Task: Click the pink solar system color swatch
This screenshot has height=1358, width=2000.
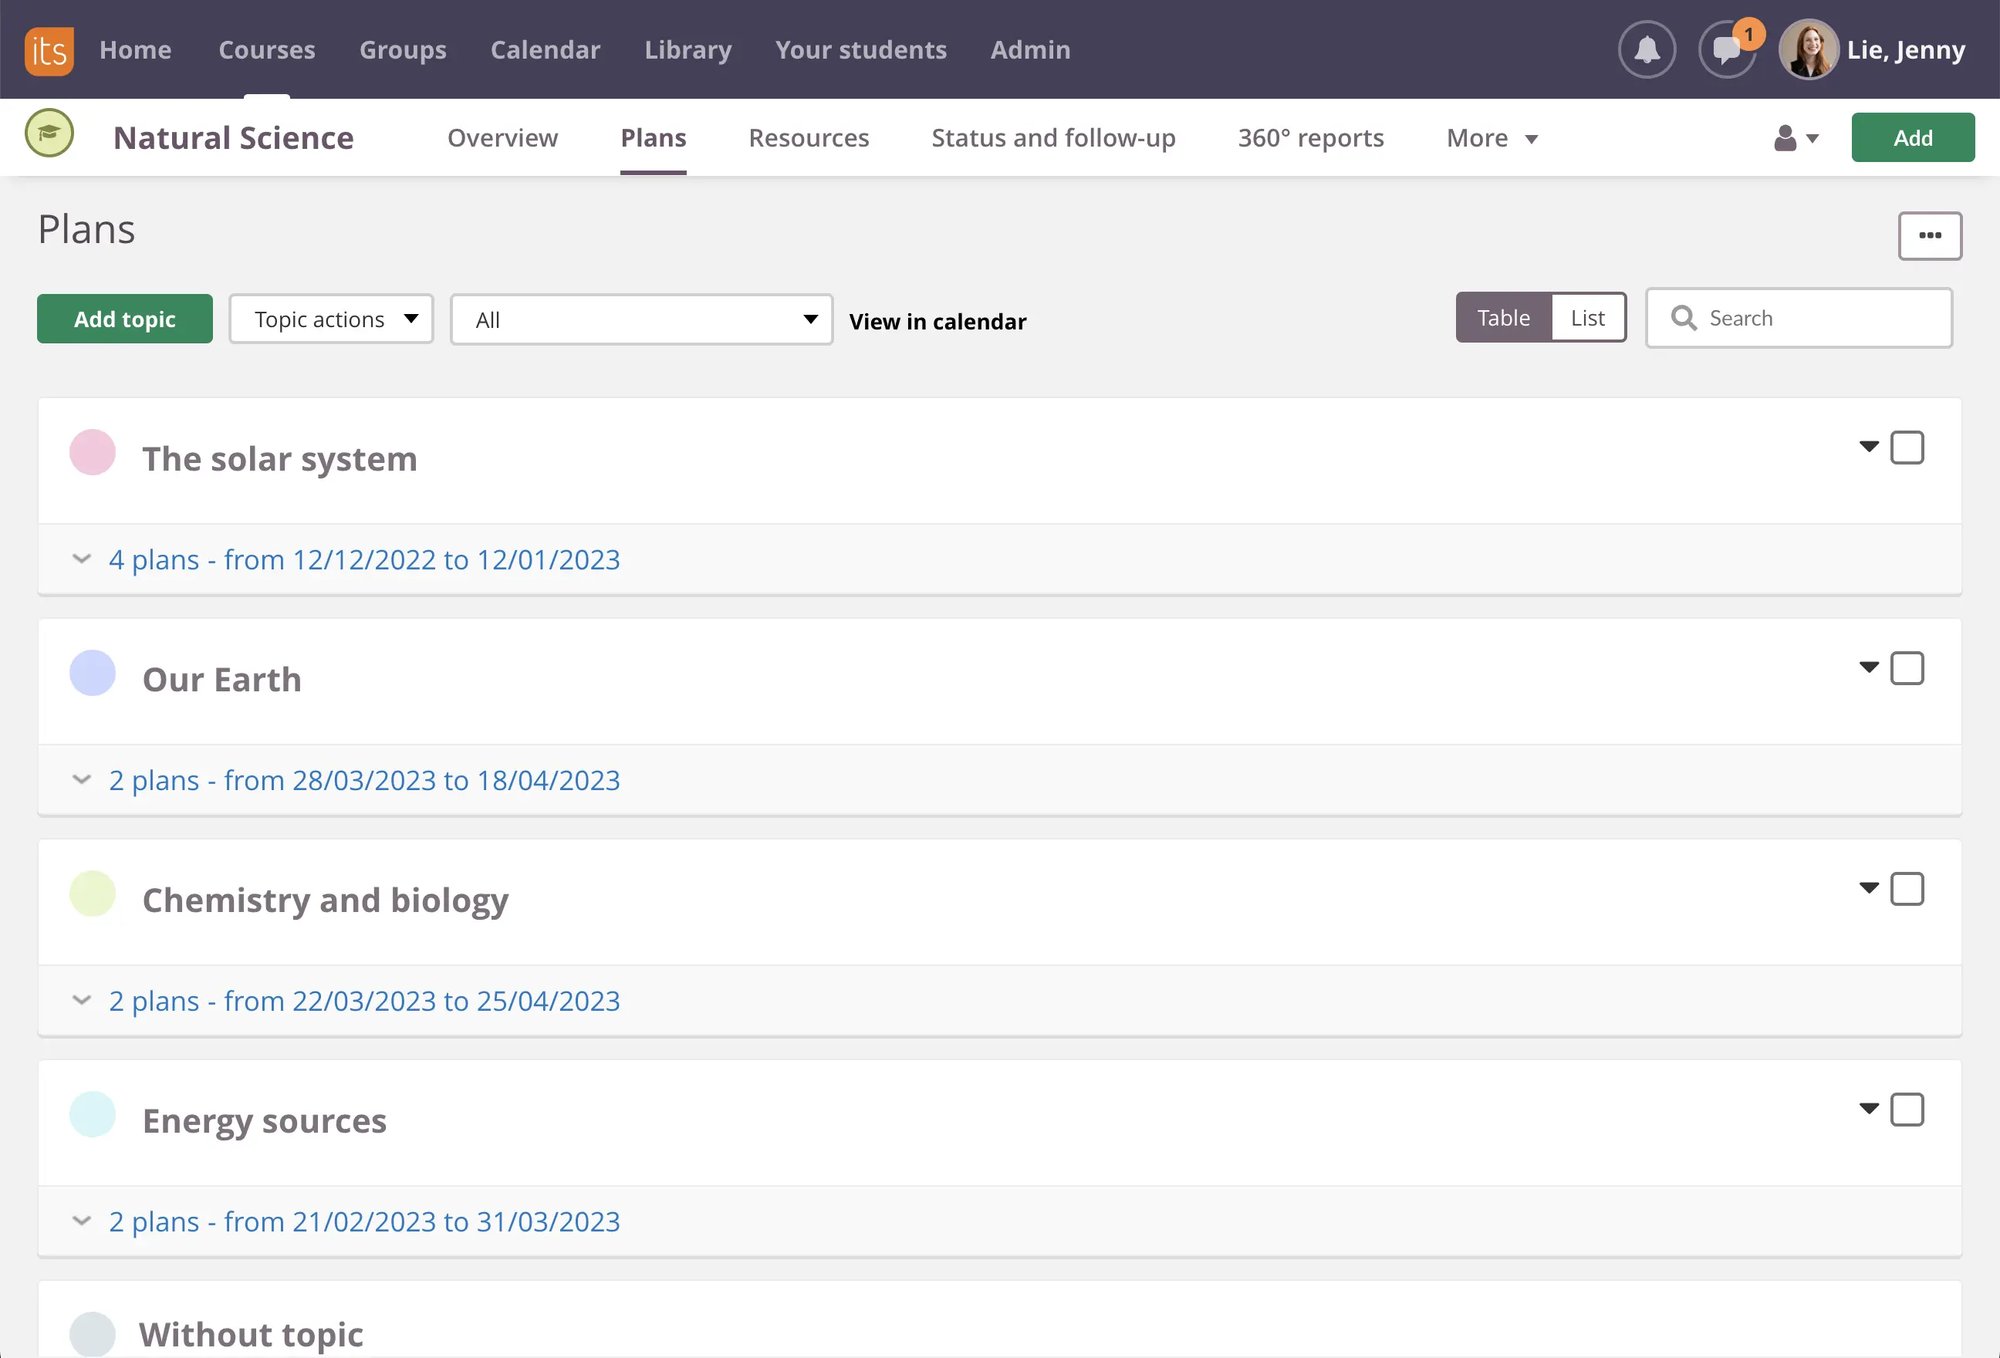Action: pos(92,452)
